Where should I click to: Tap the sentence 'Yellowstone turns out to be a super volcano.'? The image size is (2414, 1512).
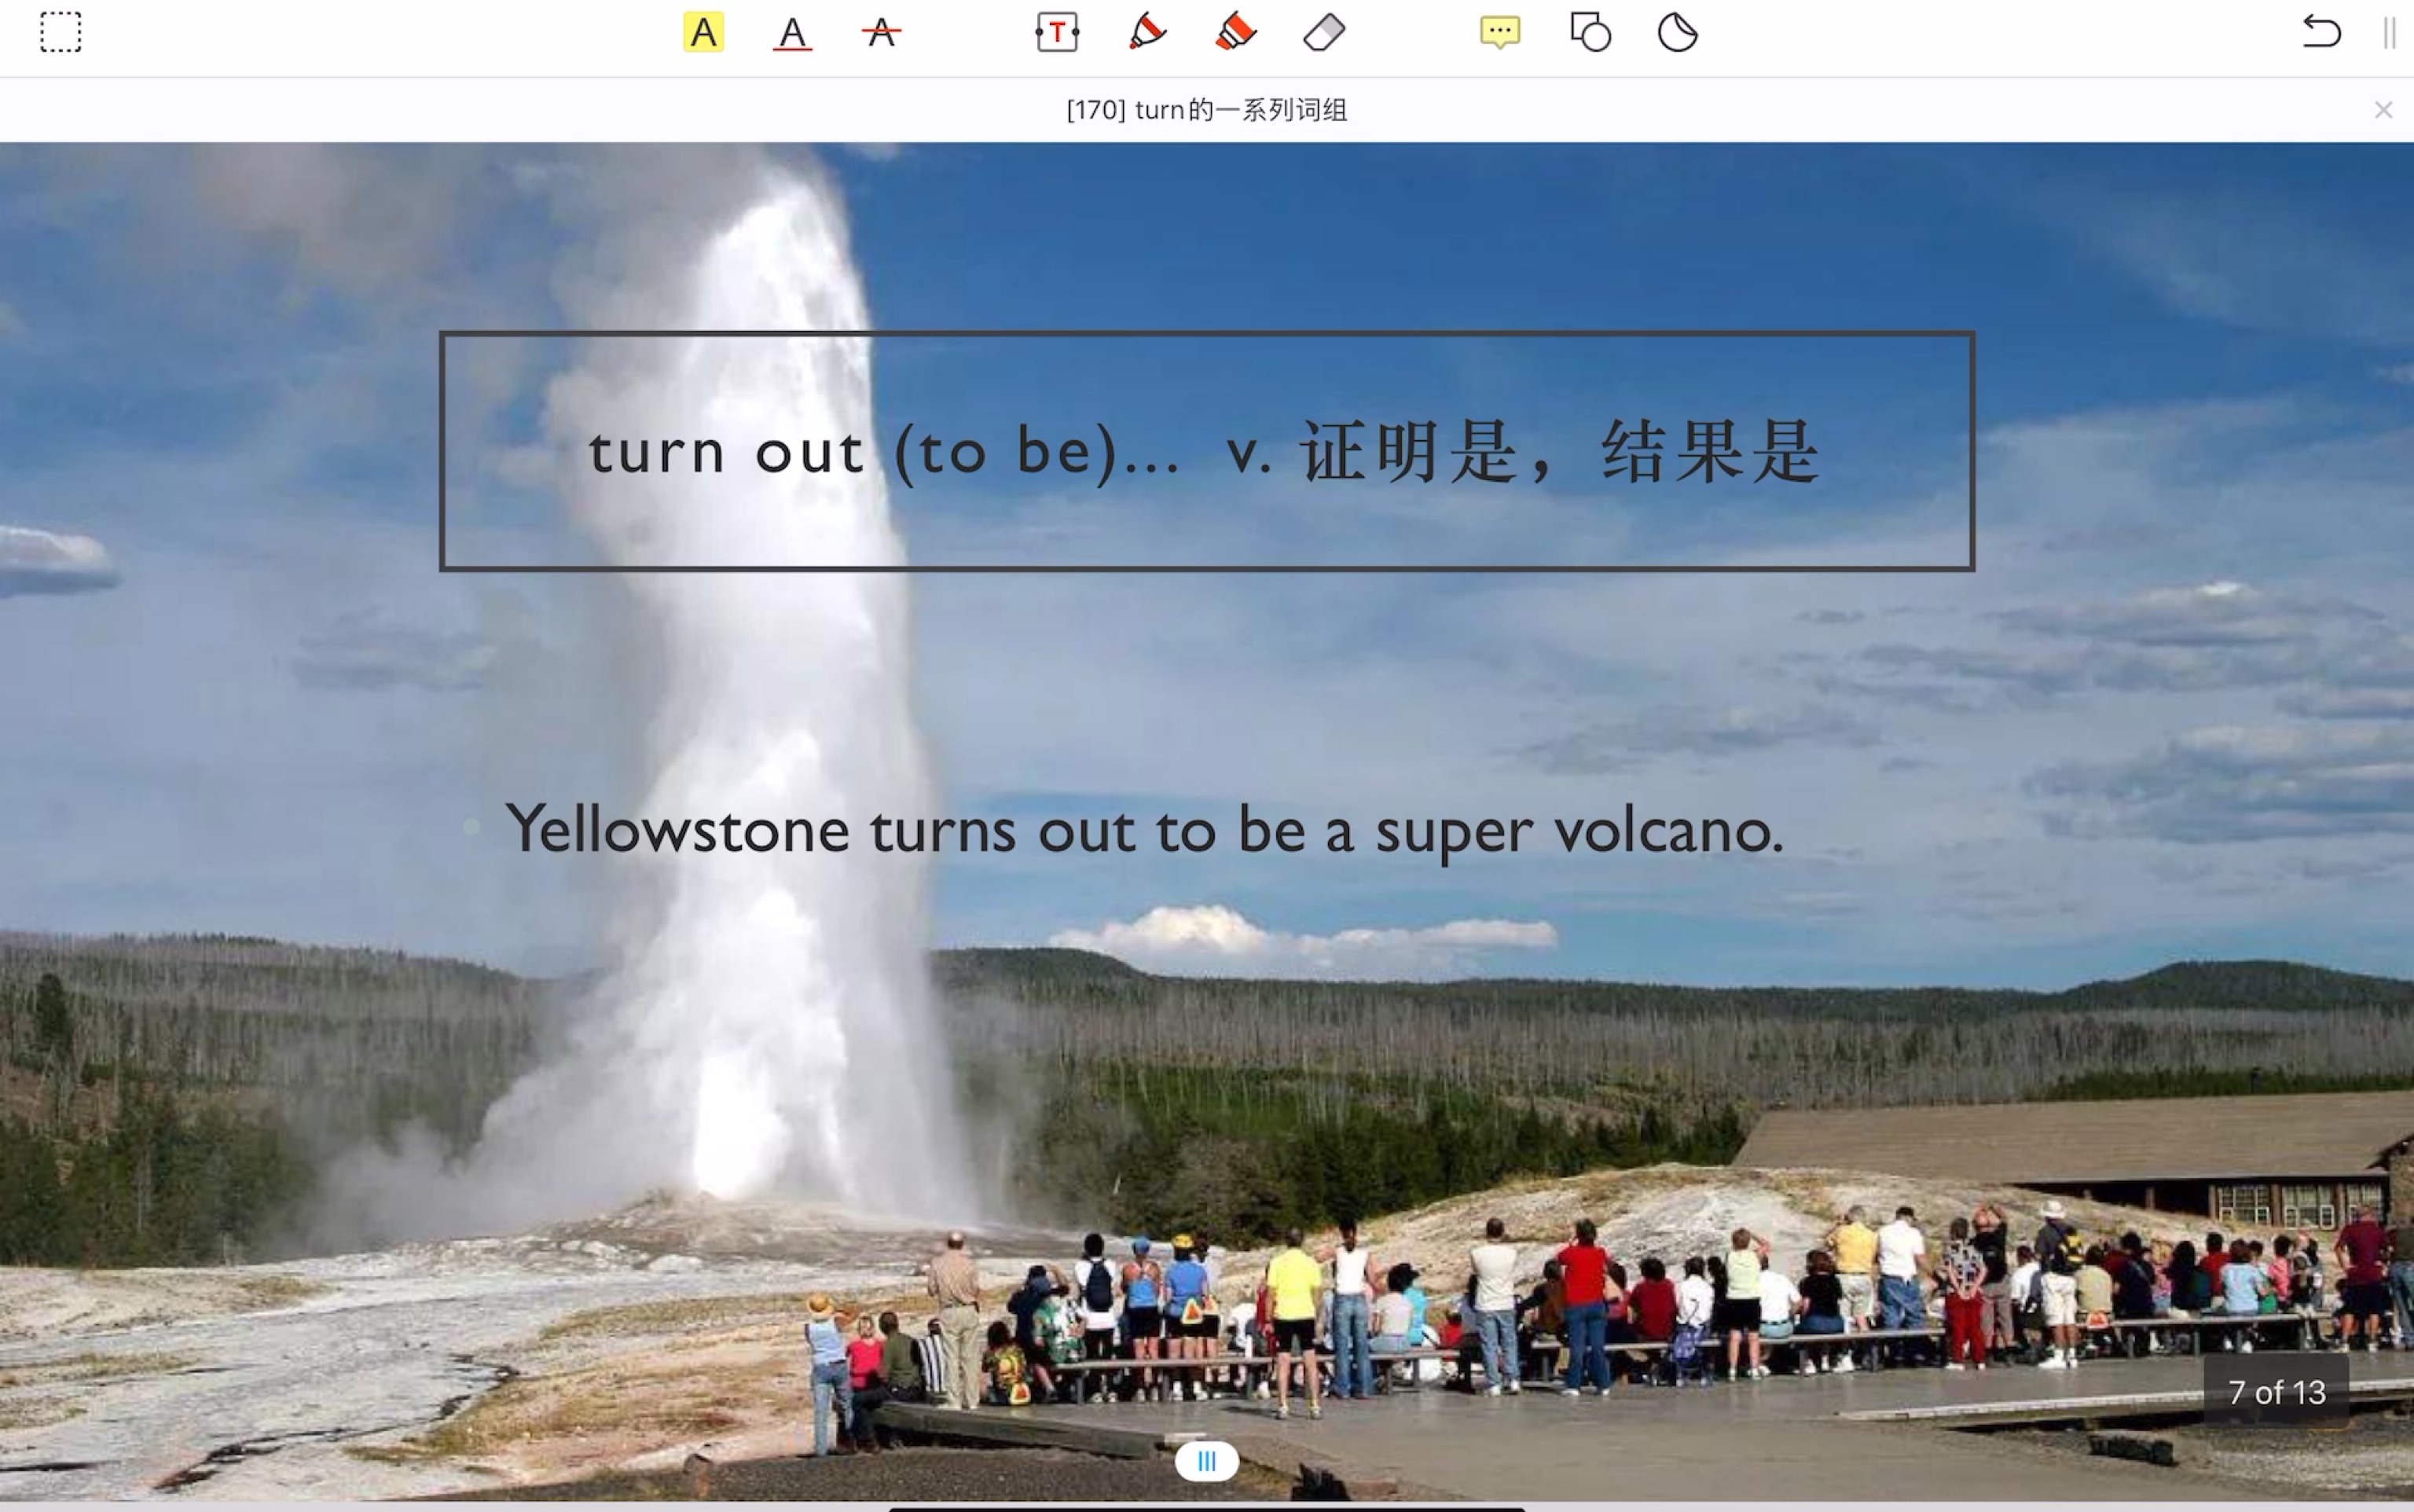(1144, 831)
